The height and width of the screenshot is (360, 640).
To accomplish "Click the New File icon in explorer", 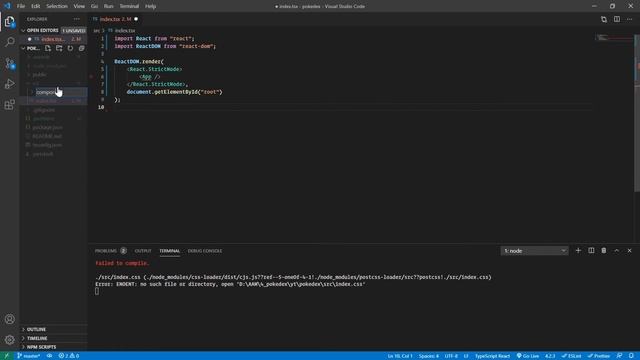I will (x=48, y=48).
